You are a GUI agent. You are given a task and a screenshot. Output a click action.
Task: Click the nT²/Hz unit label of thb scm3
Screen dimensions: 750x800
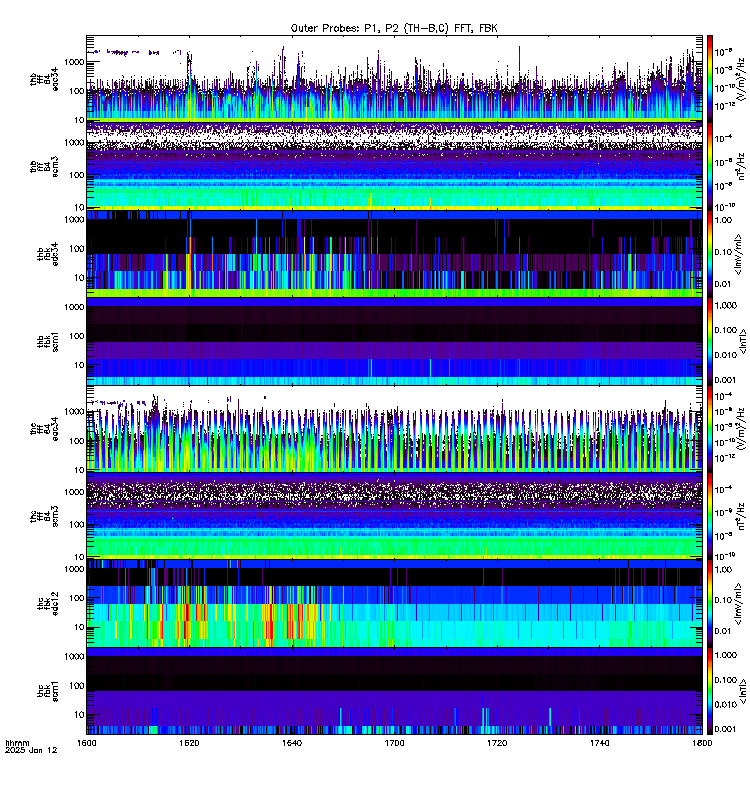click(x=741, y=166)
